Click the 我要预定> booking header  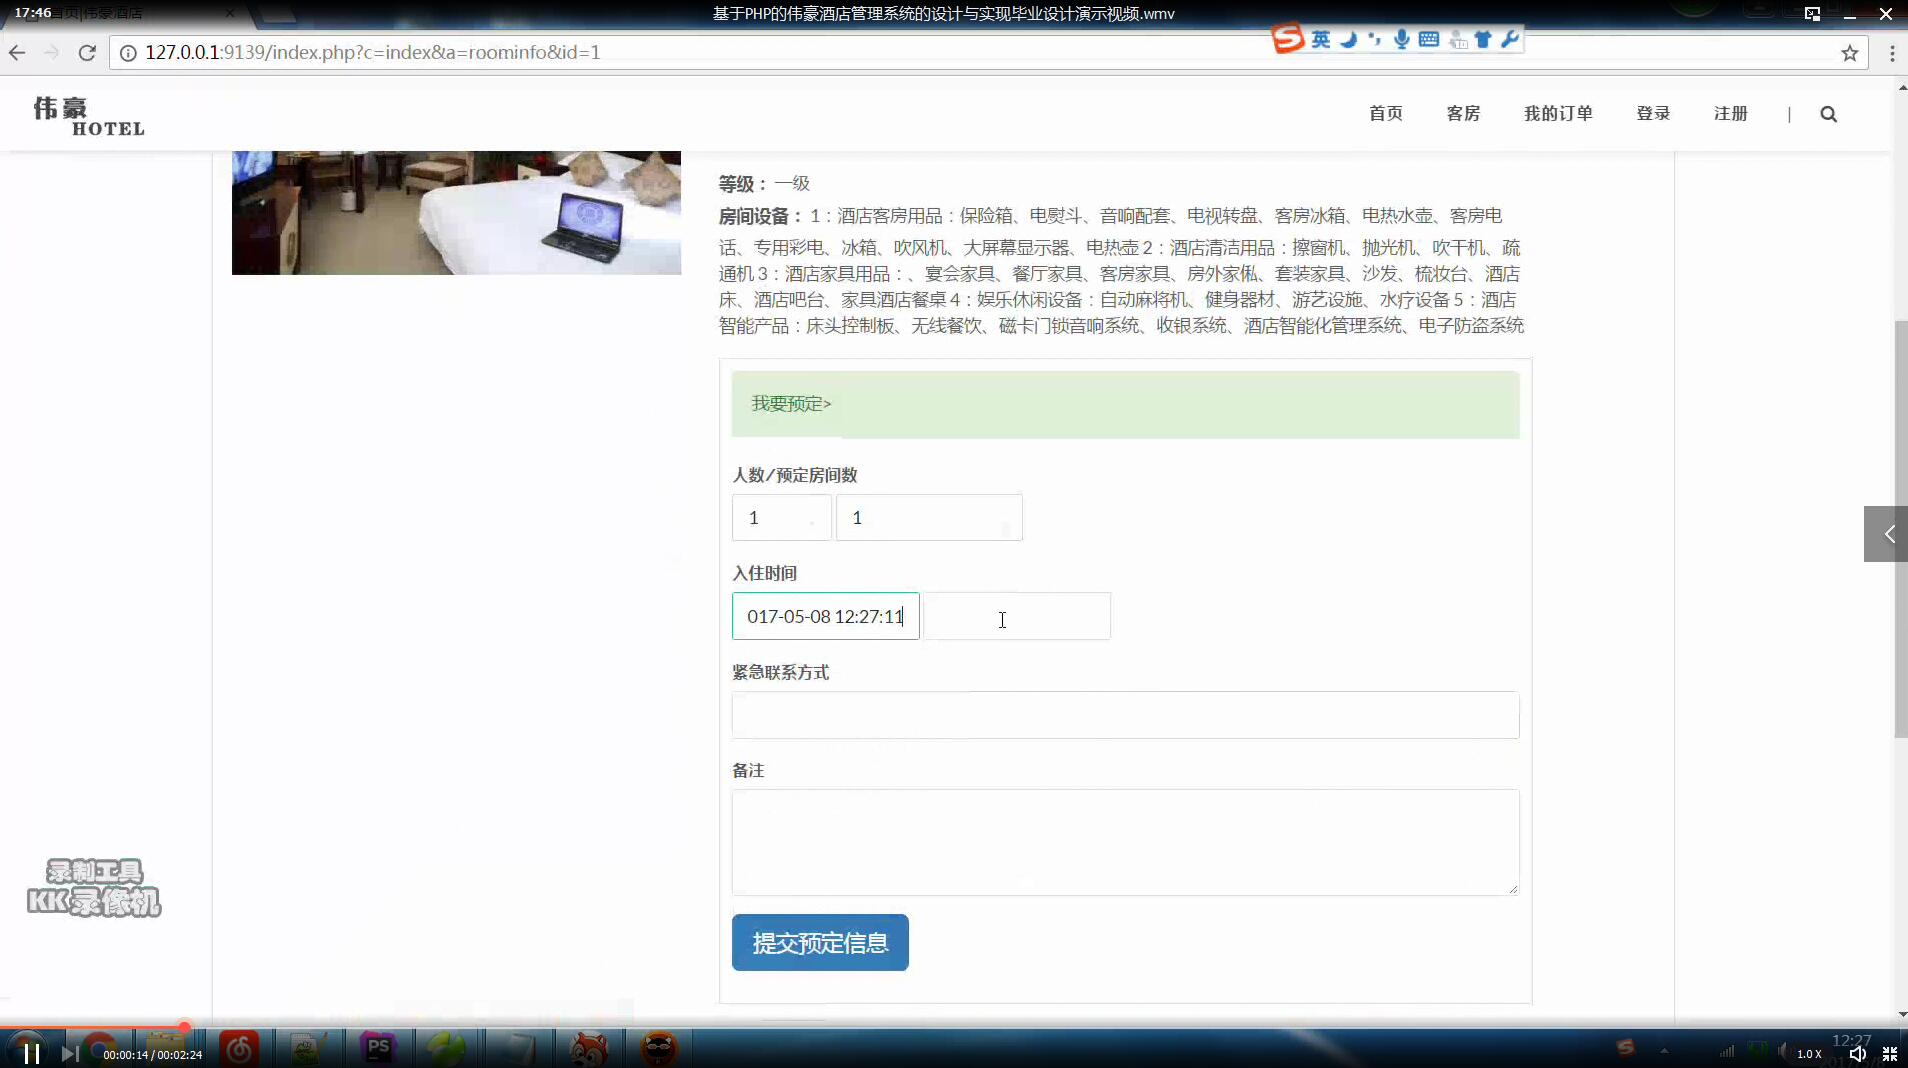(x=791, y=404)
